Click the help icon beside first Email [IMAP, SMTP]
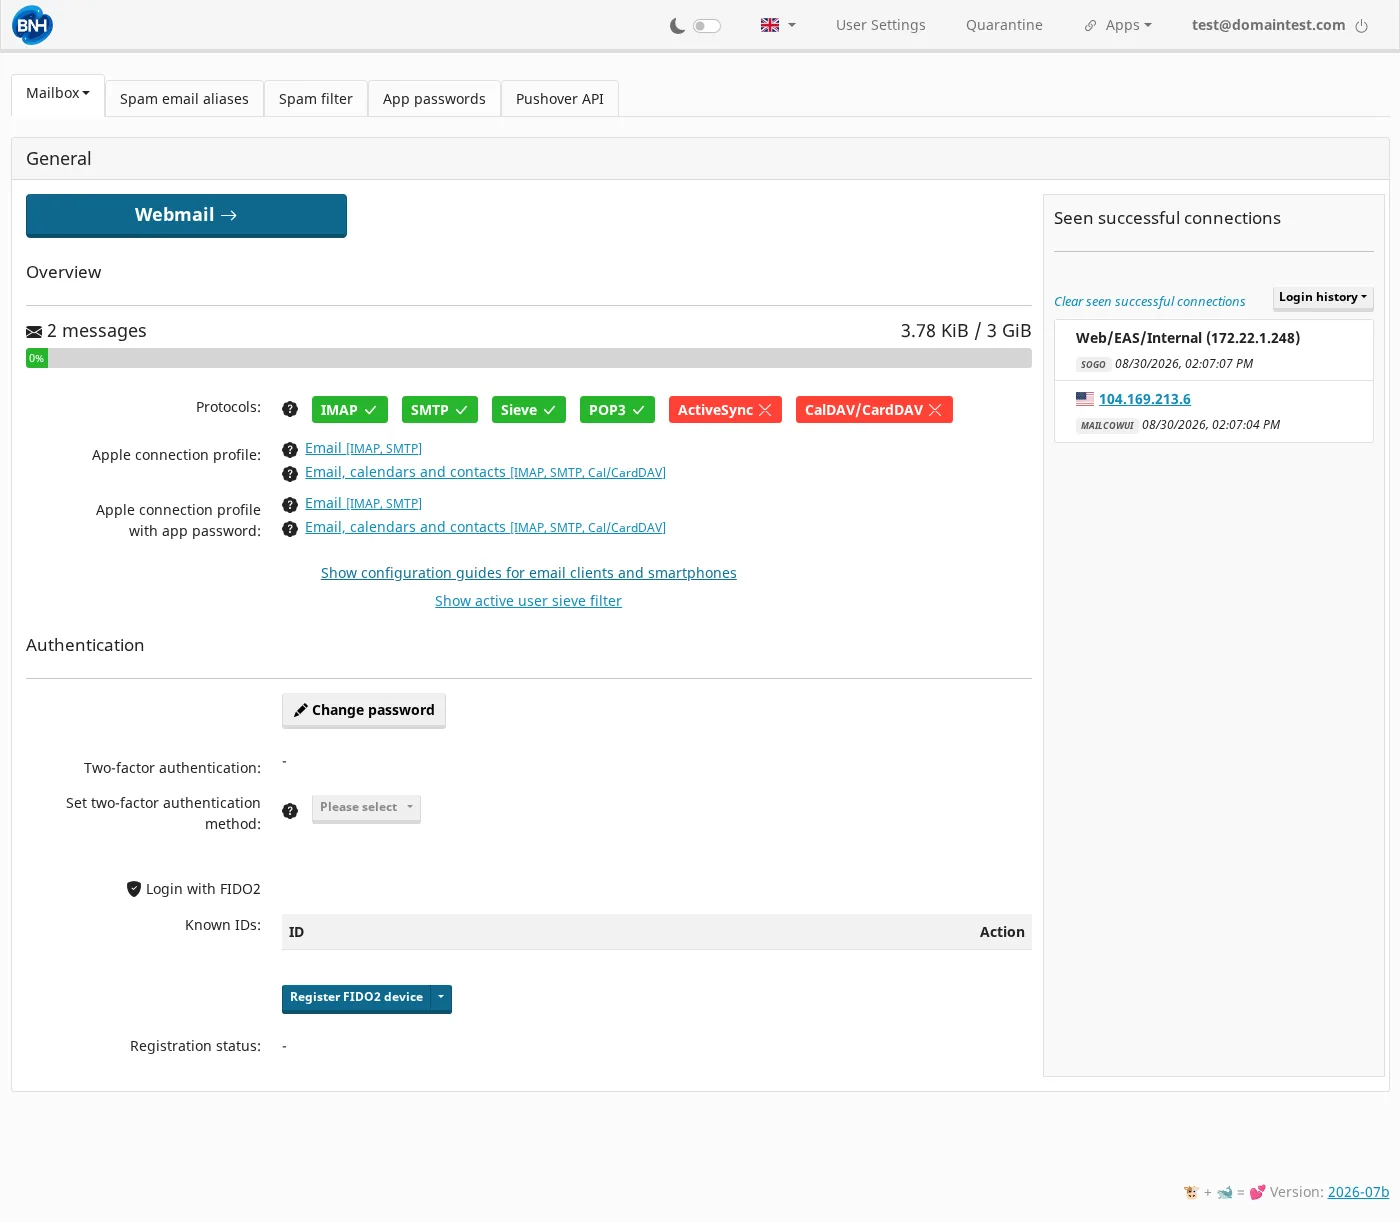The height and width of the screenshot is (1222, 1400). [x=290, y=450]
